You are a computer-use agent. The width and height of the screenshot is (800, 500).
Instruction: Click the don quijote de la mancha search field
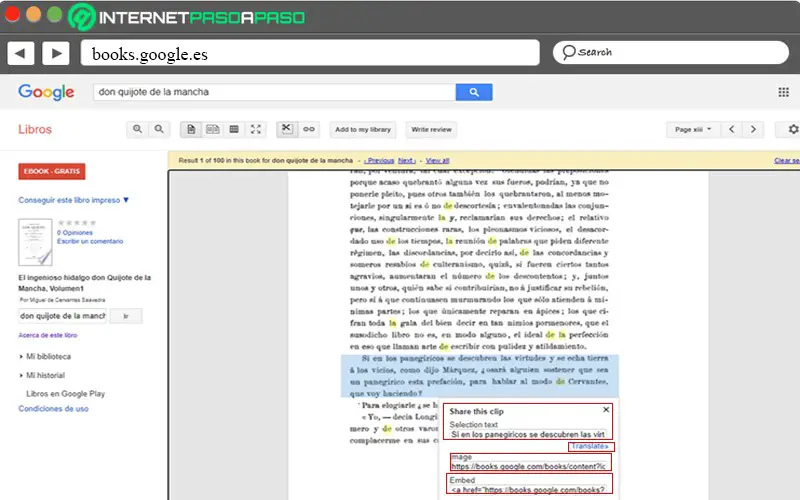[x=274, y=92]
